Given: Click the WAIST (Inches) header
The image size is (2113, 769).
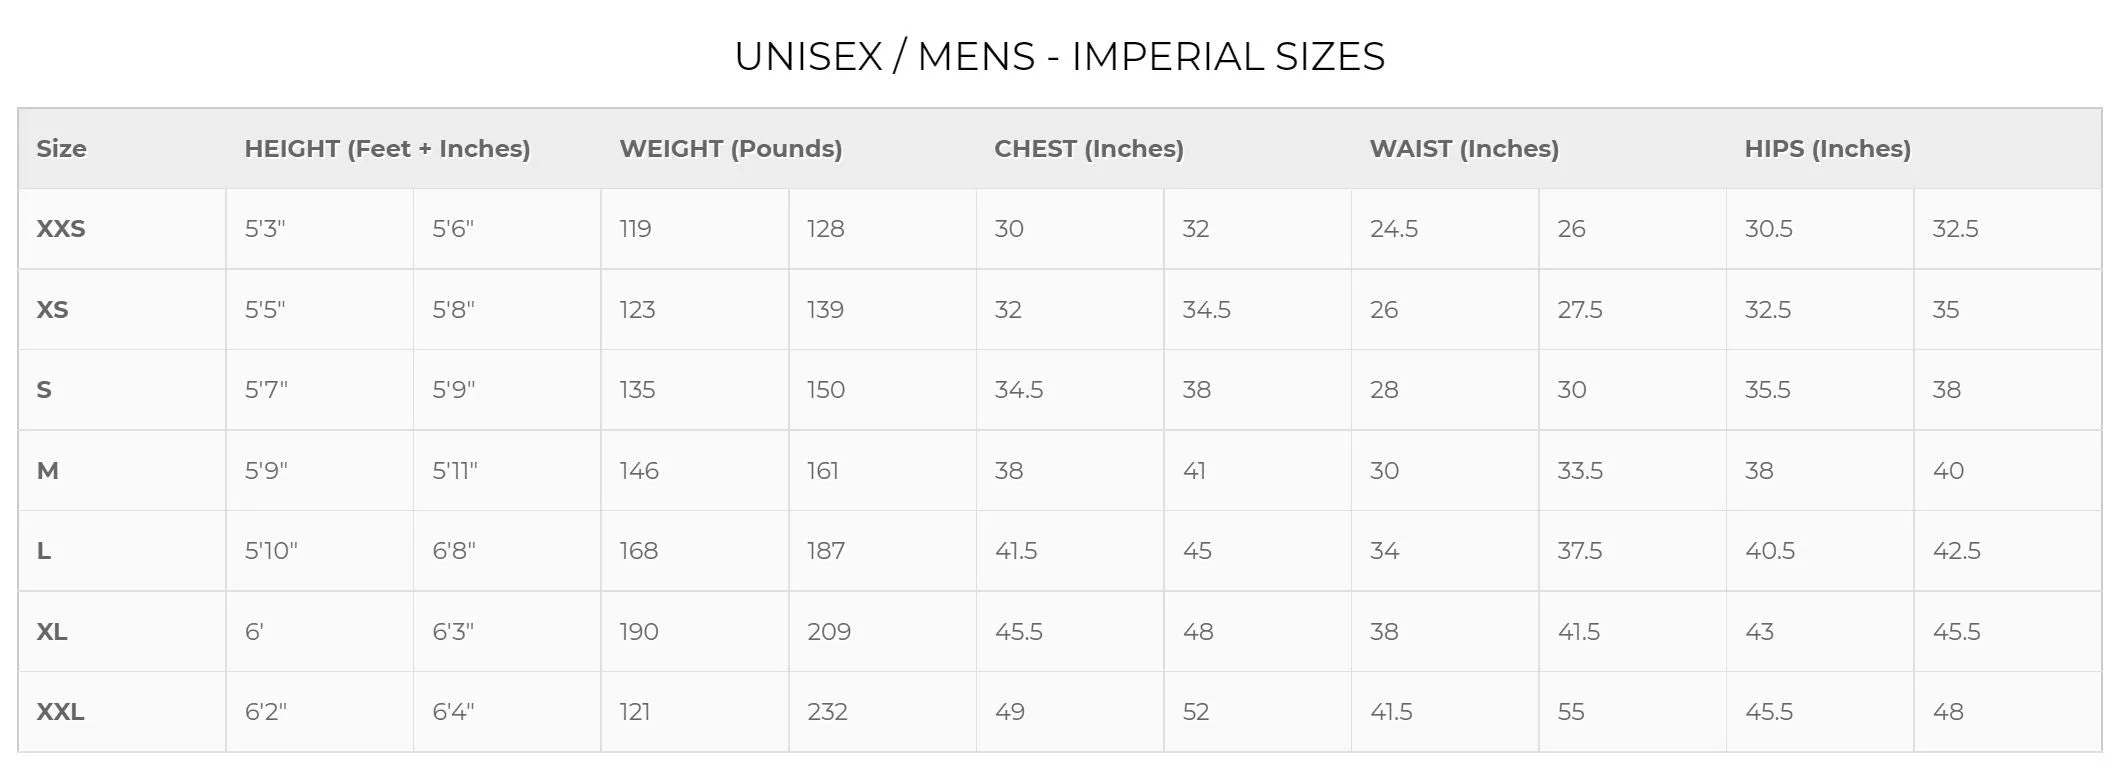Looking at the screenshot, I should [x=1464, y=149].
